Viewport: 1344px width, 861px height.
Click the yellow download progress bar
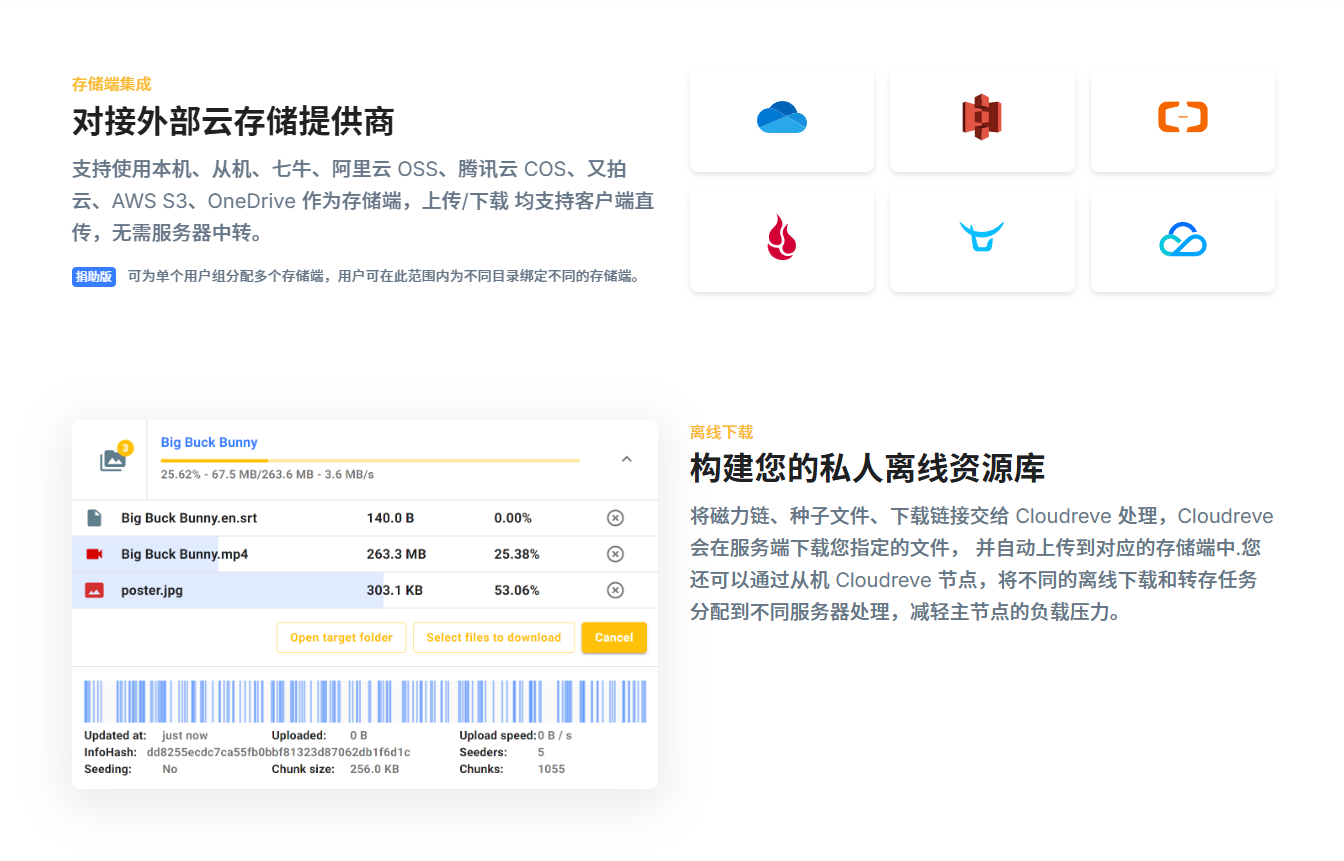tap(370, 460)
